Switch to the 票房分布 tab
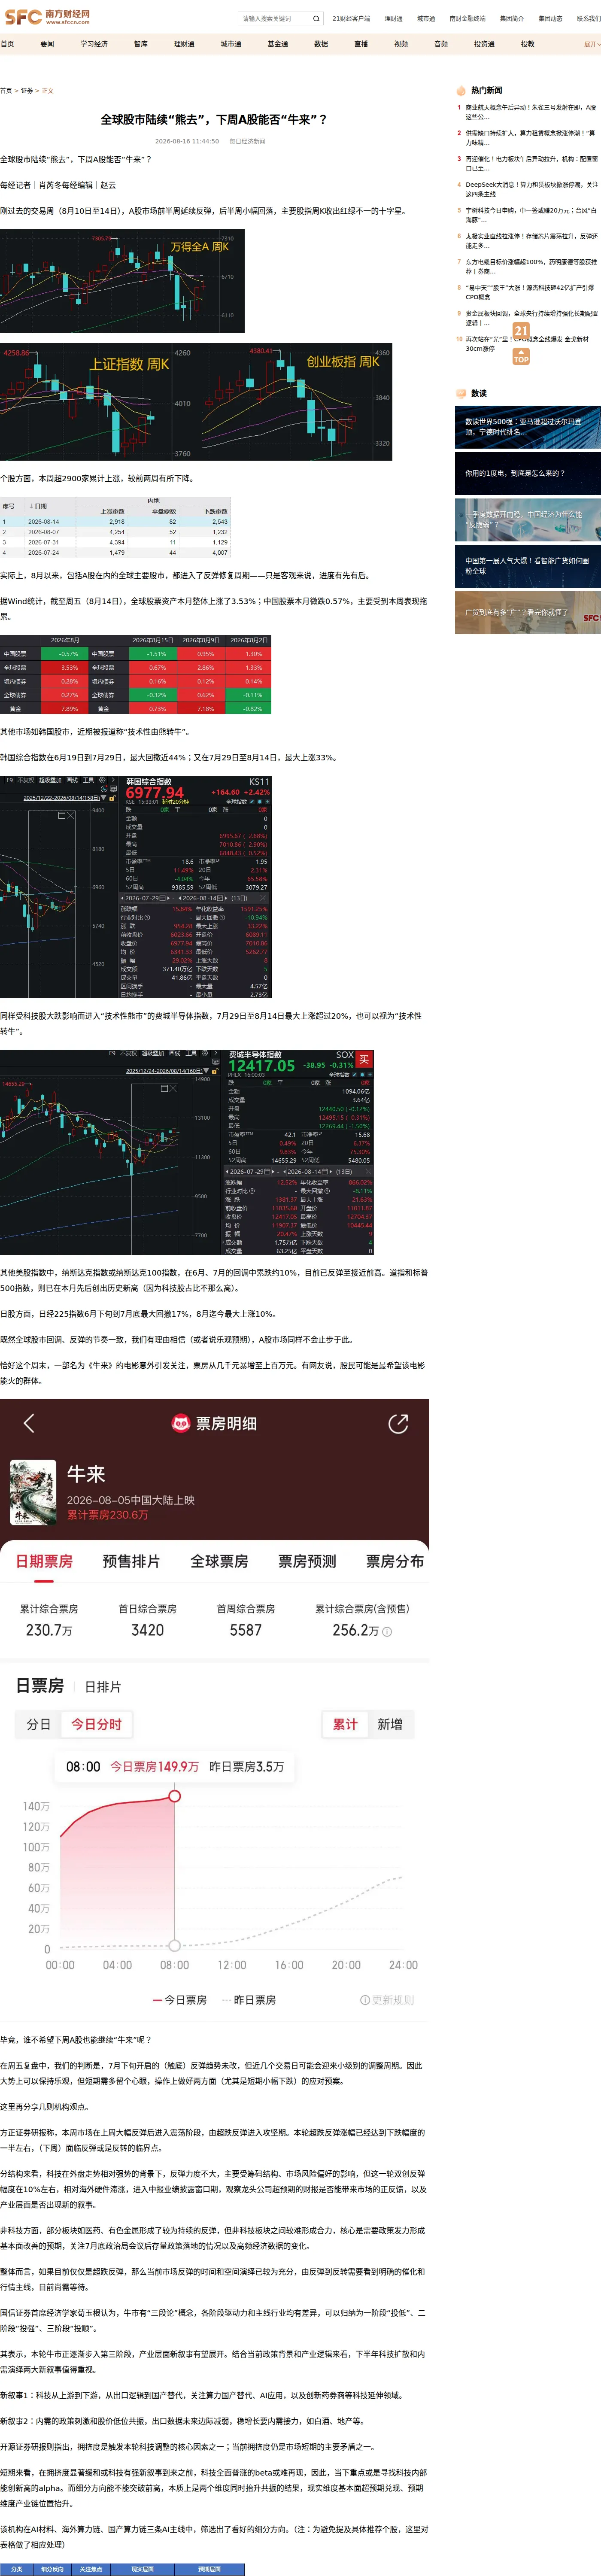The image size is (601, 2576). [395, 1561]
